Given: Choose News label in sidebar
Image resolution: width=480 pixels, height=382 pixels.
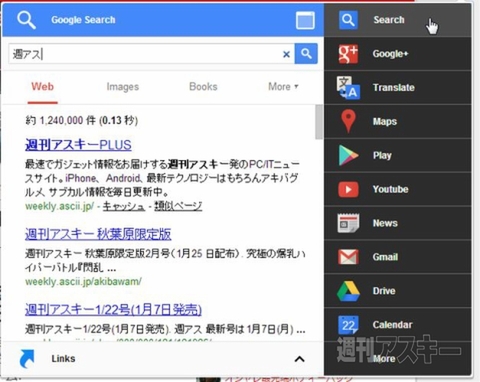Looking at the screenshot, I should click(x=385, y=223).
